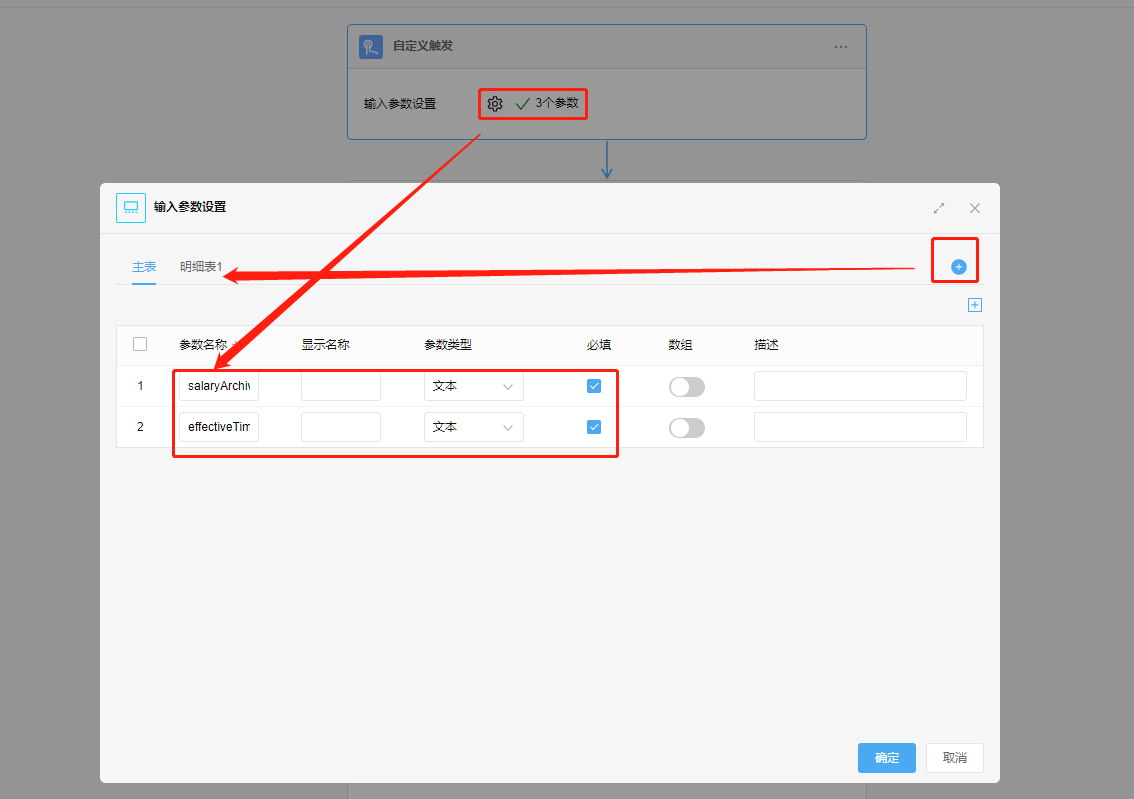Switch to the 明细表1 tab
The height and width of the screenshot is (799, 1134).
(201, 267)
